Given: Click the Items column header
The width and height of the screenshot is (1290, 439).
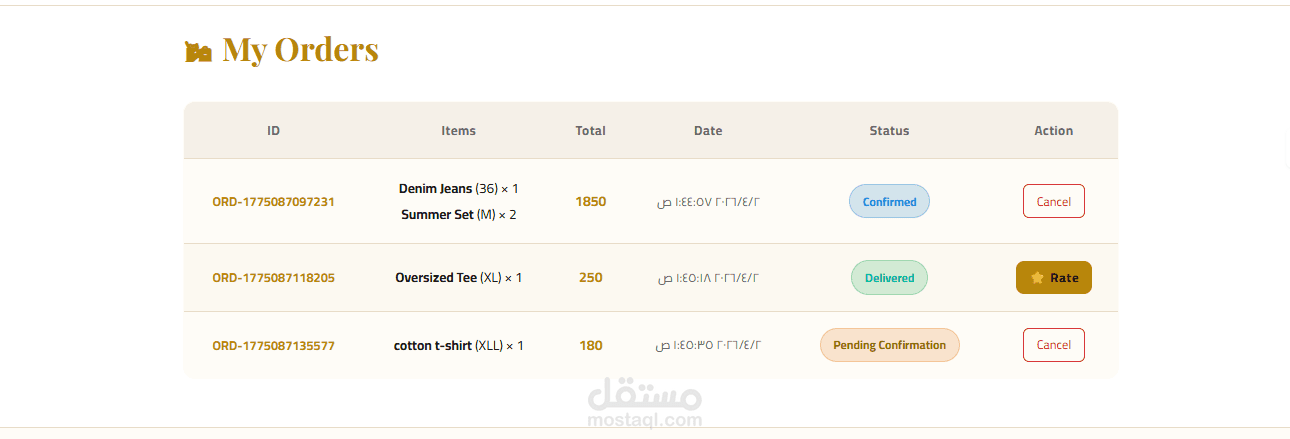Looking at the screenshot, I should (x=458, y=130).
